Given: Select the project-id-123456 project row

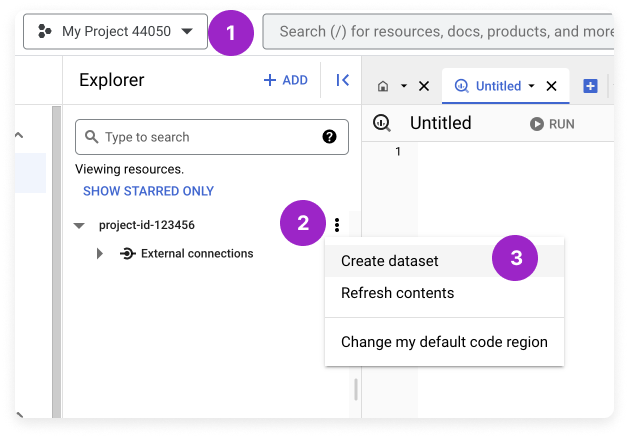Looking at the screenshot, I should (x=147, y=225).
